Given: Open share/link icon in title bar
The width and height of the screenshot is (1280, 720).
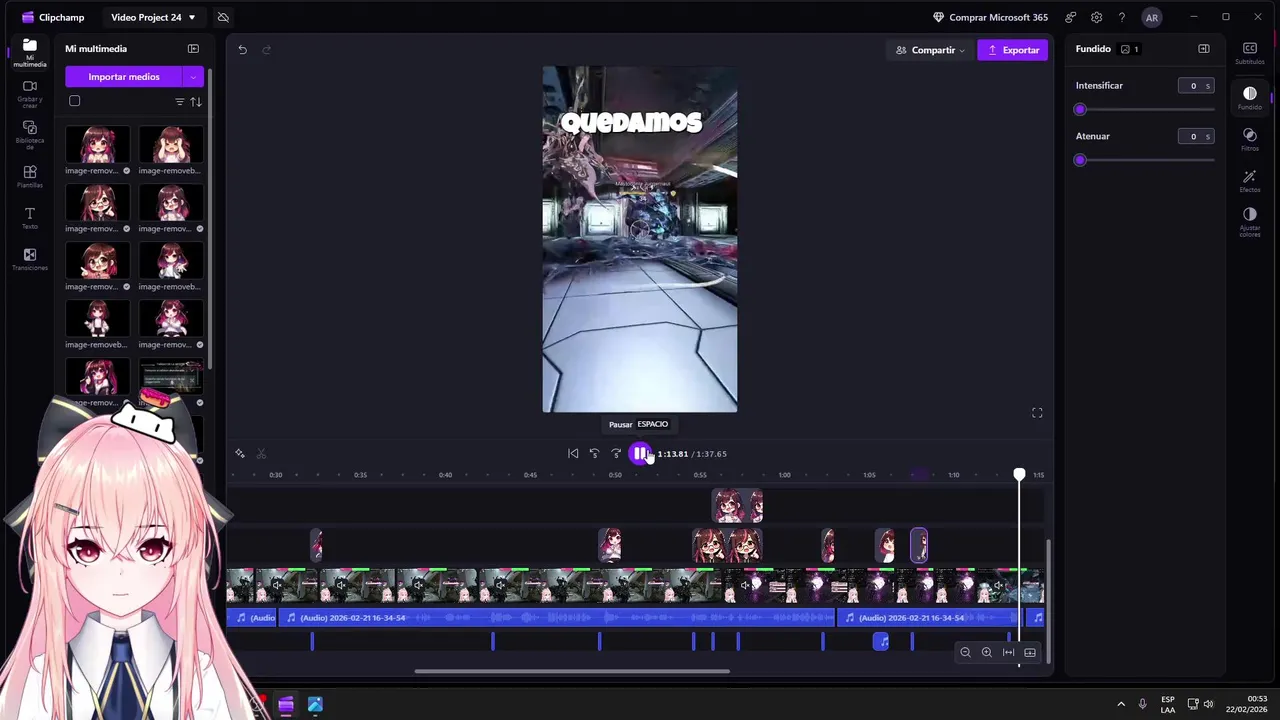Looking at the screenshot, I should click(1071, 17).
